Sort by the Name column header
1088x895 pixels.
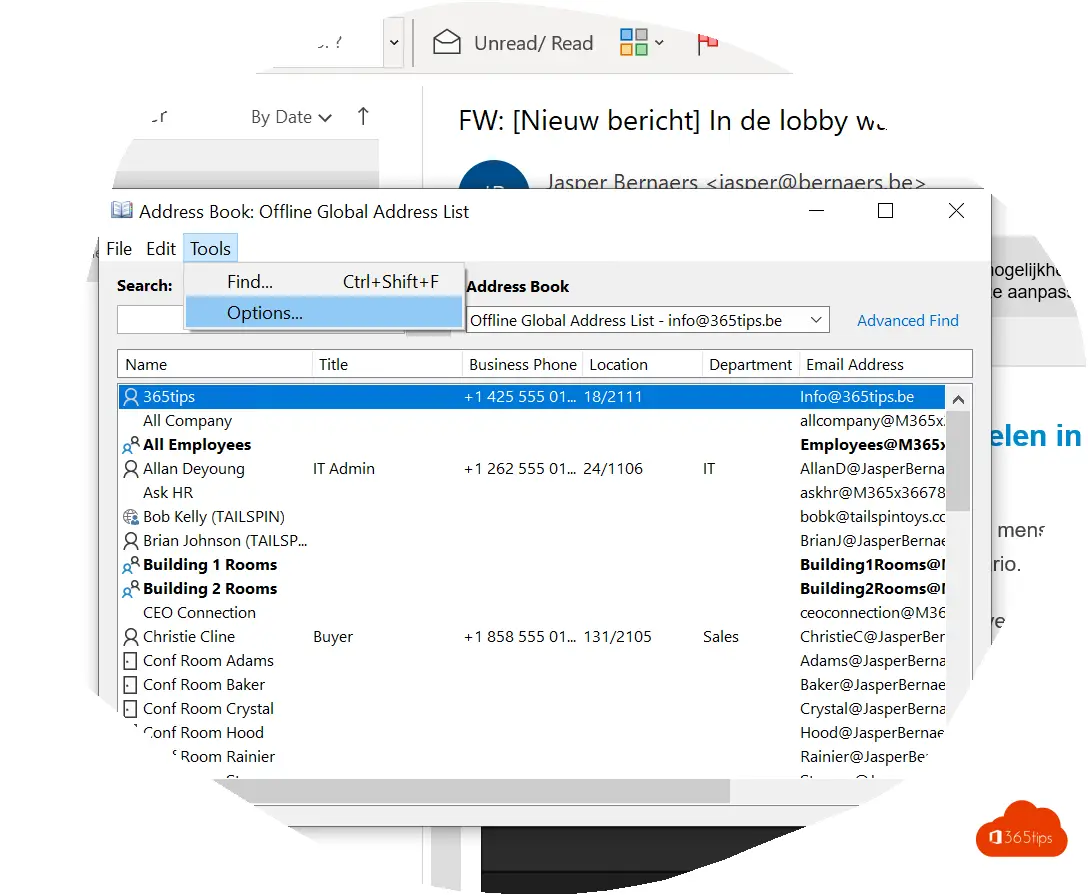[x=215, y=364]
